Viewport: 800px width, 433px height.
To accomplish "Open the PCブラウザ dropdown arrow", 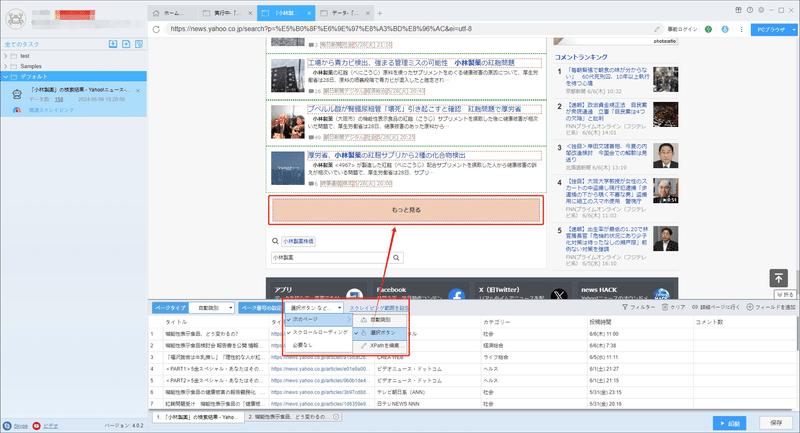I will pyautogui.click(x=794, y=30).
